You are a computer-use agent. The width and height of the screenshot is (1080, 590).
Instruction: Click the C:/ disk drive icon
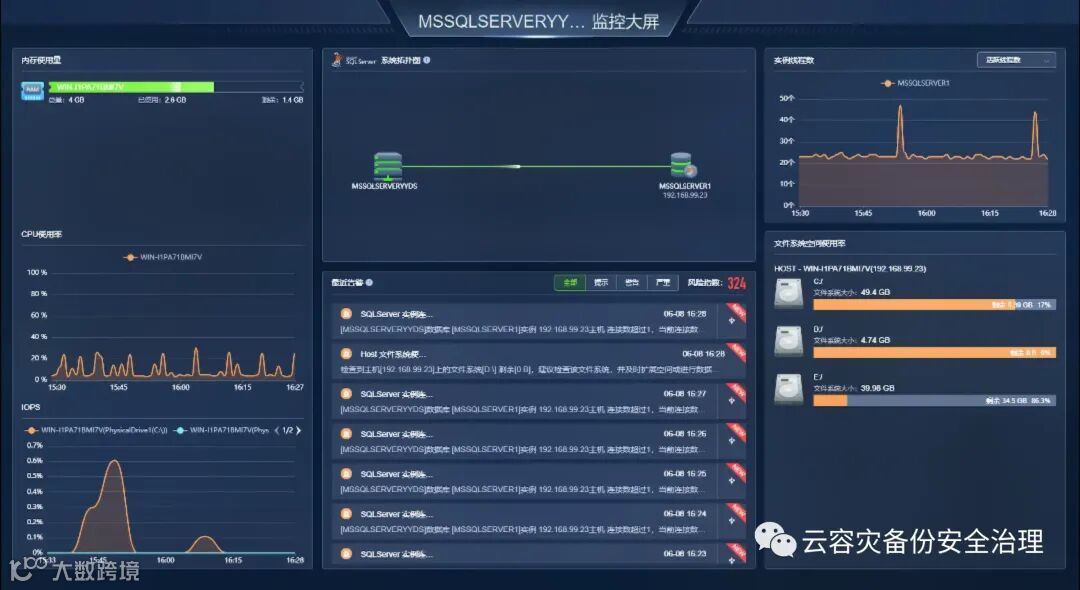coord(789,293)
